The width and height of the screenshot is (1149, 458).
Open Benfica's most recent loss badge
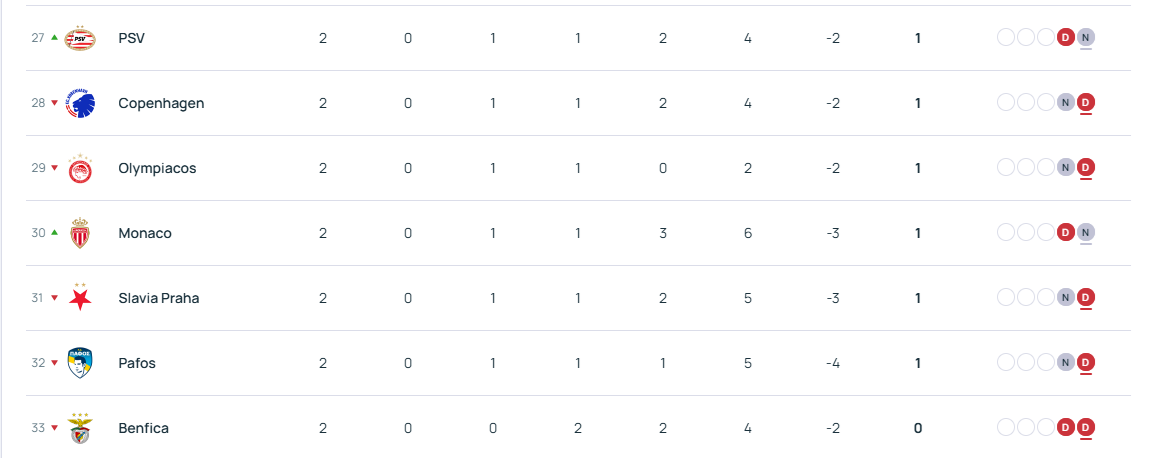1086,428
